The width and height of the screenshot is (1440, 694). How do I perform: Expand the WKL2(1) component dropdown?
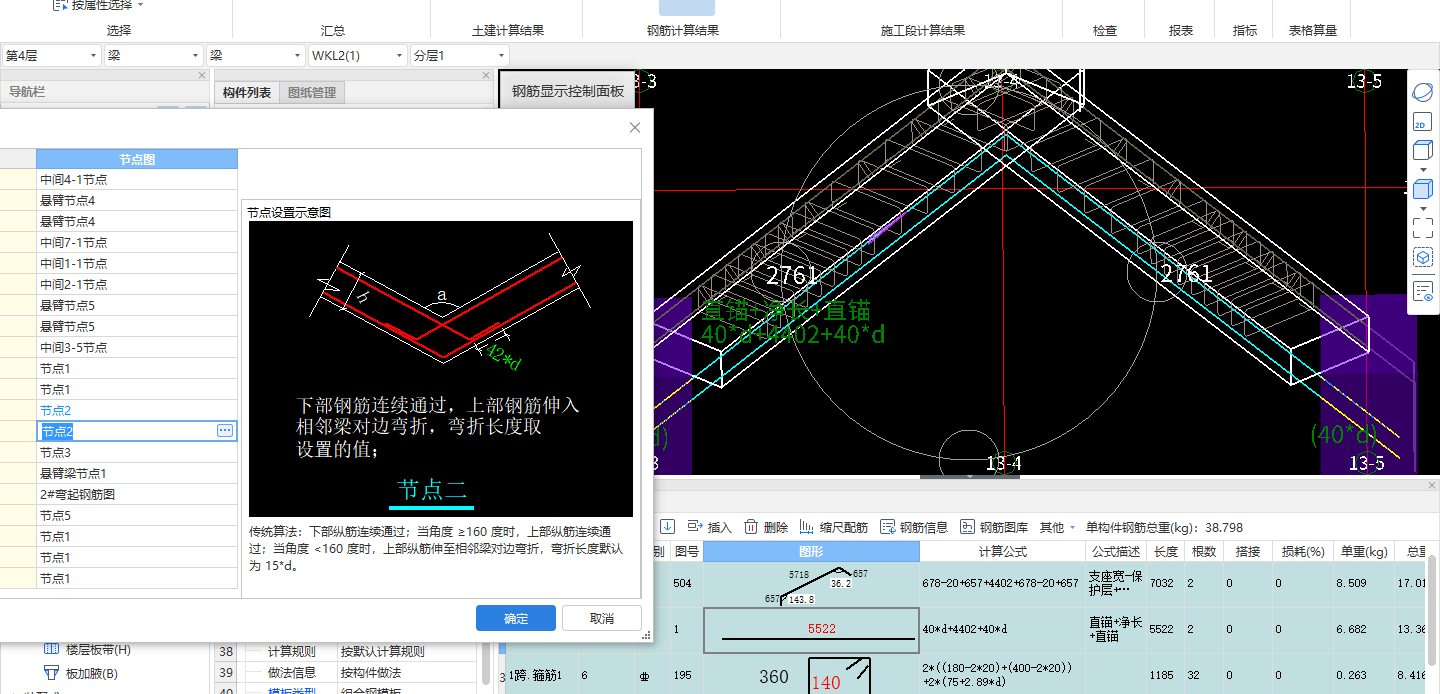point(358,56)
